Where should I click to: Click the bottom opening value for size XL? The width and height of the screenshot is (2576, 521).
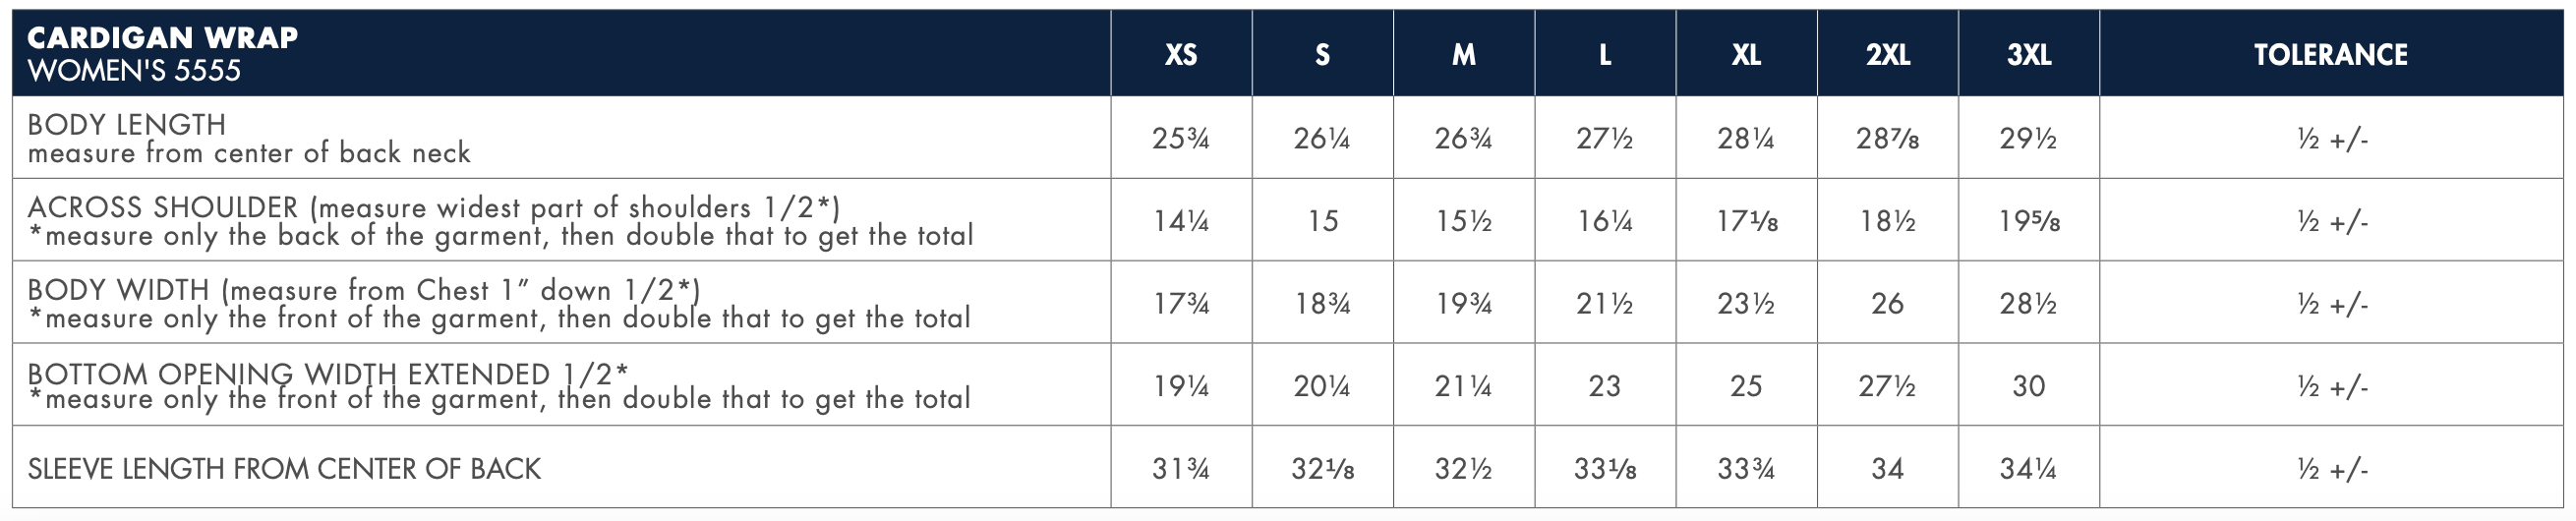(1746, 386)
